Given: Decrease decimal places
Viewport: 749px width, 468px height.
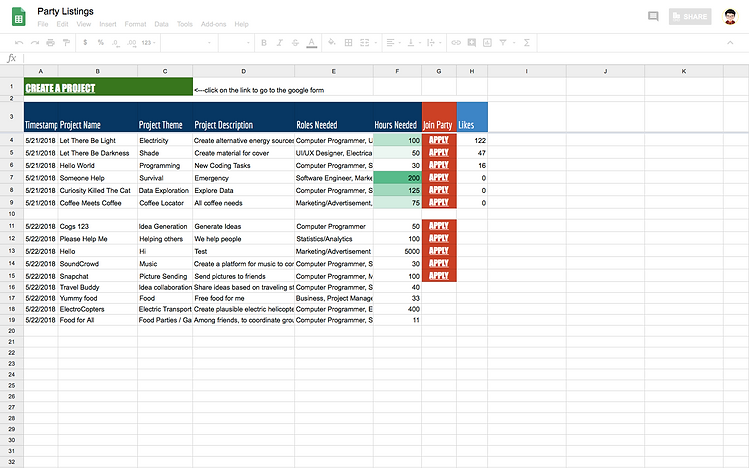Looking at the screenshot, I should pyautogui.click(x=116, y=43).
